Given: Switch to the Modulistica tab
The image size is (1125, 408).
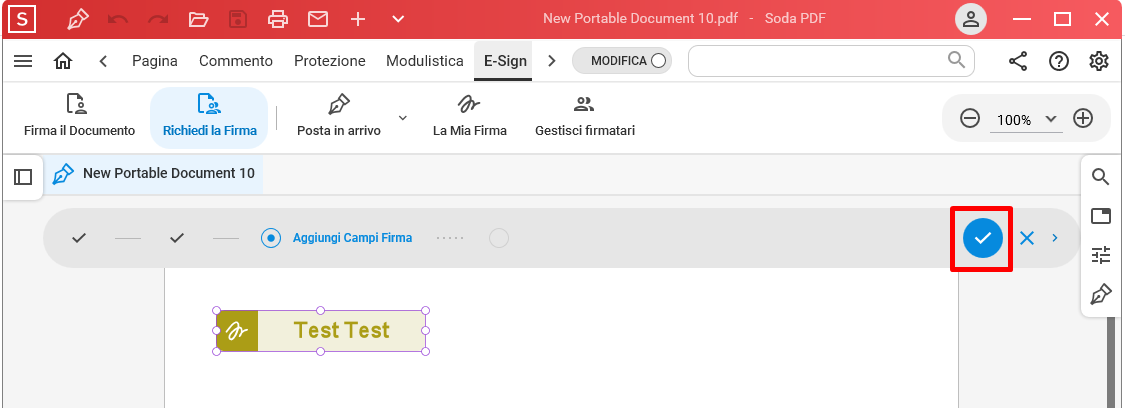Looking at the screenshot, I should click(x=425, y=61).
